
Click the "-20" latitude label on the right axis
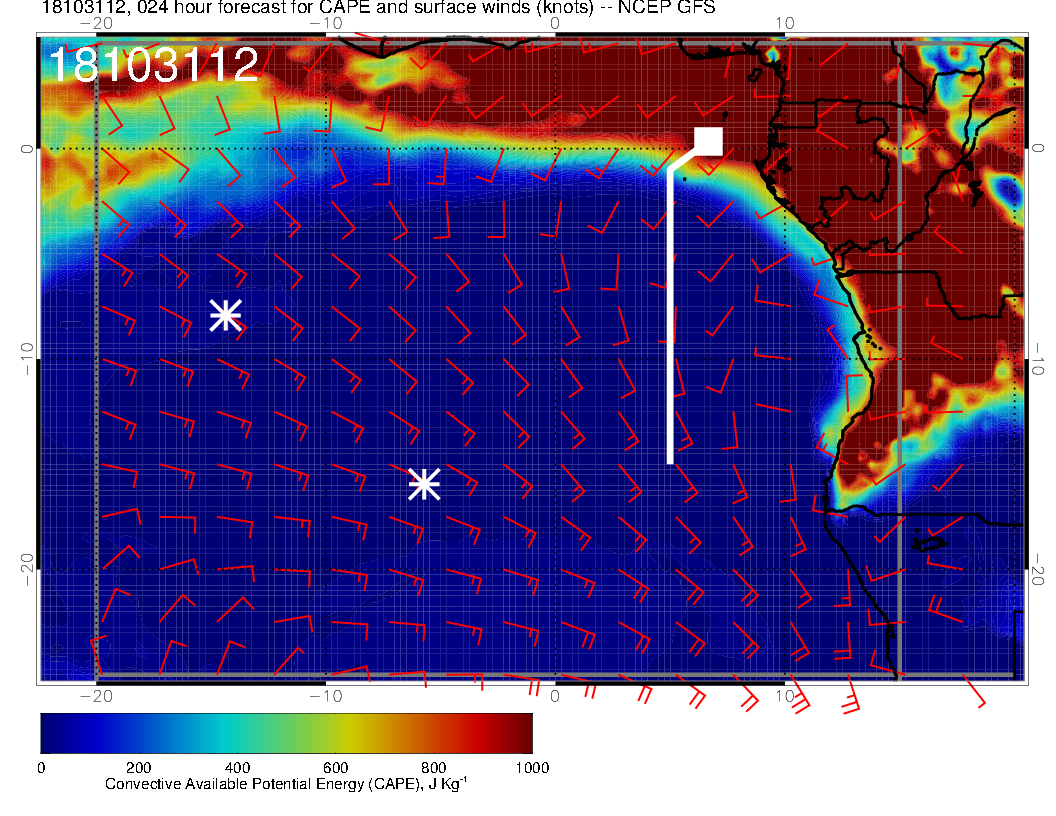(1038, 570)
